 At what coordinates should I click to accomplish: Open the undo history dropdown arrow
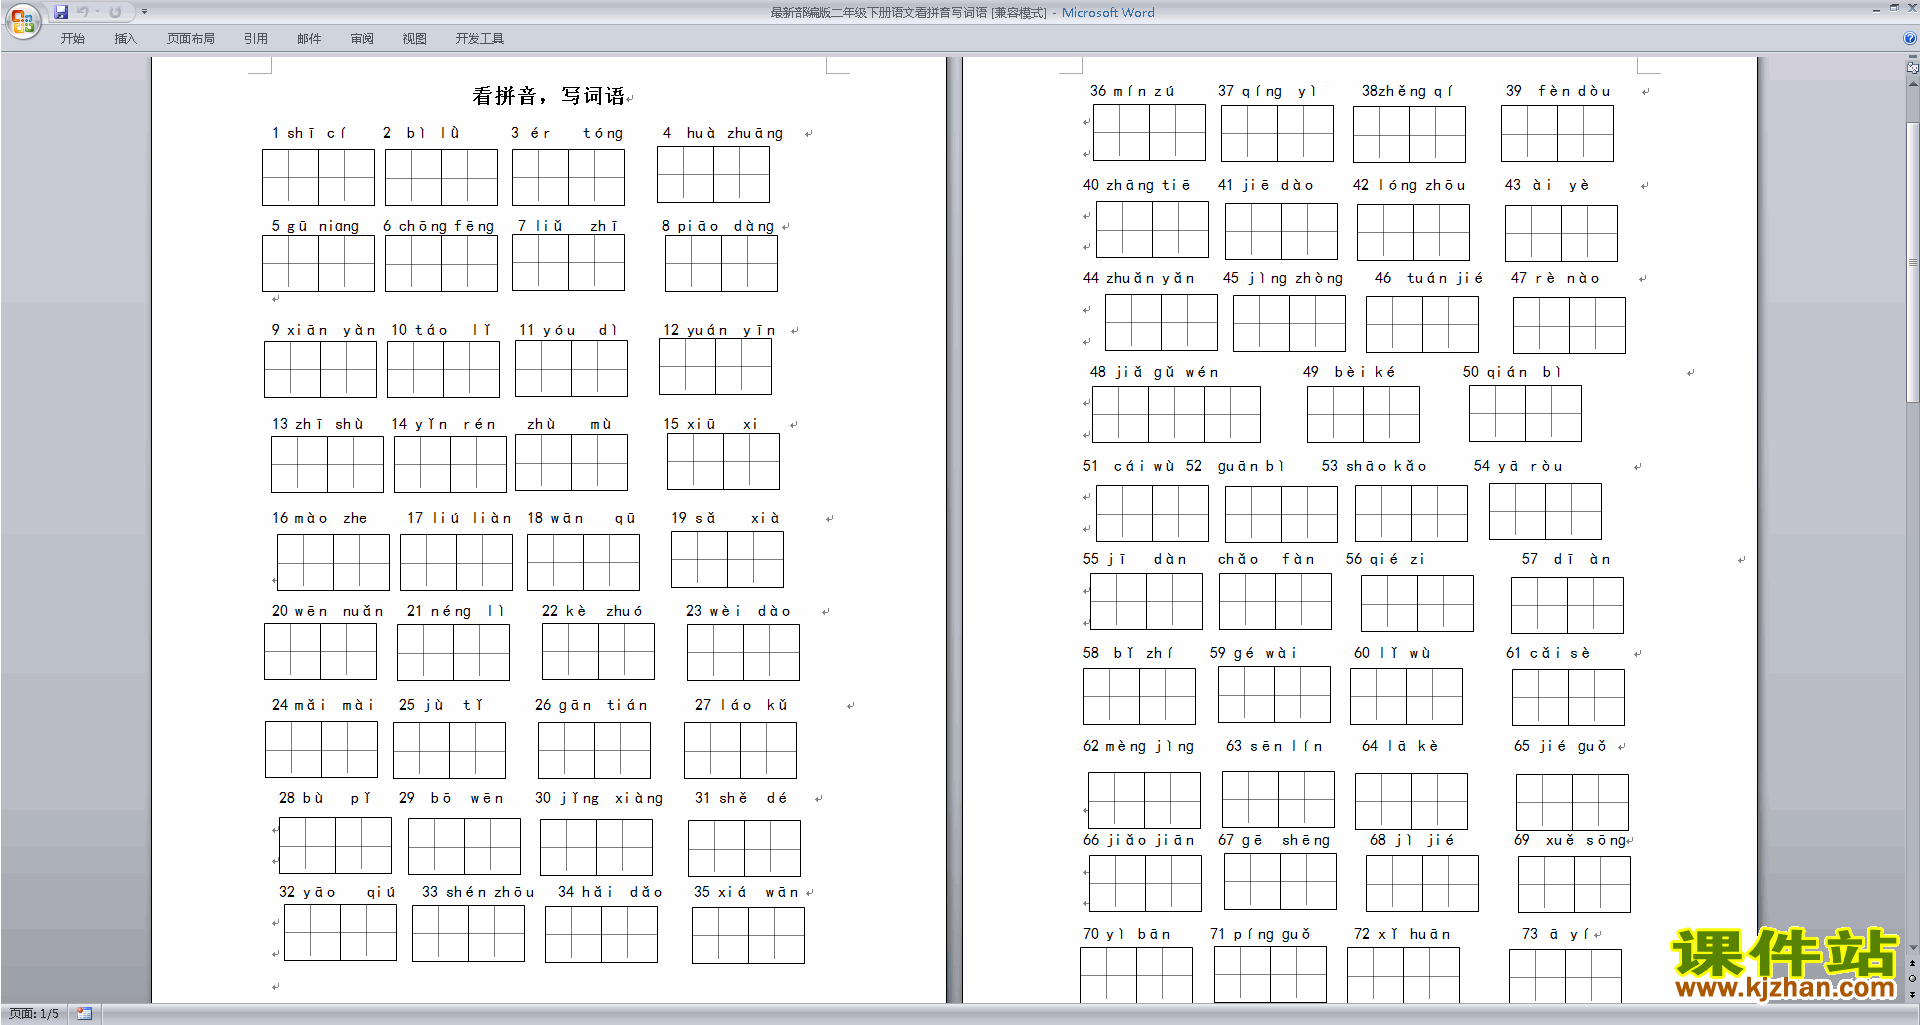(97, 12)
